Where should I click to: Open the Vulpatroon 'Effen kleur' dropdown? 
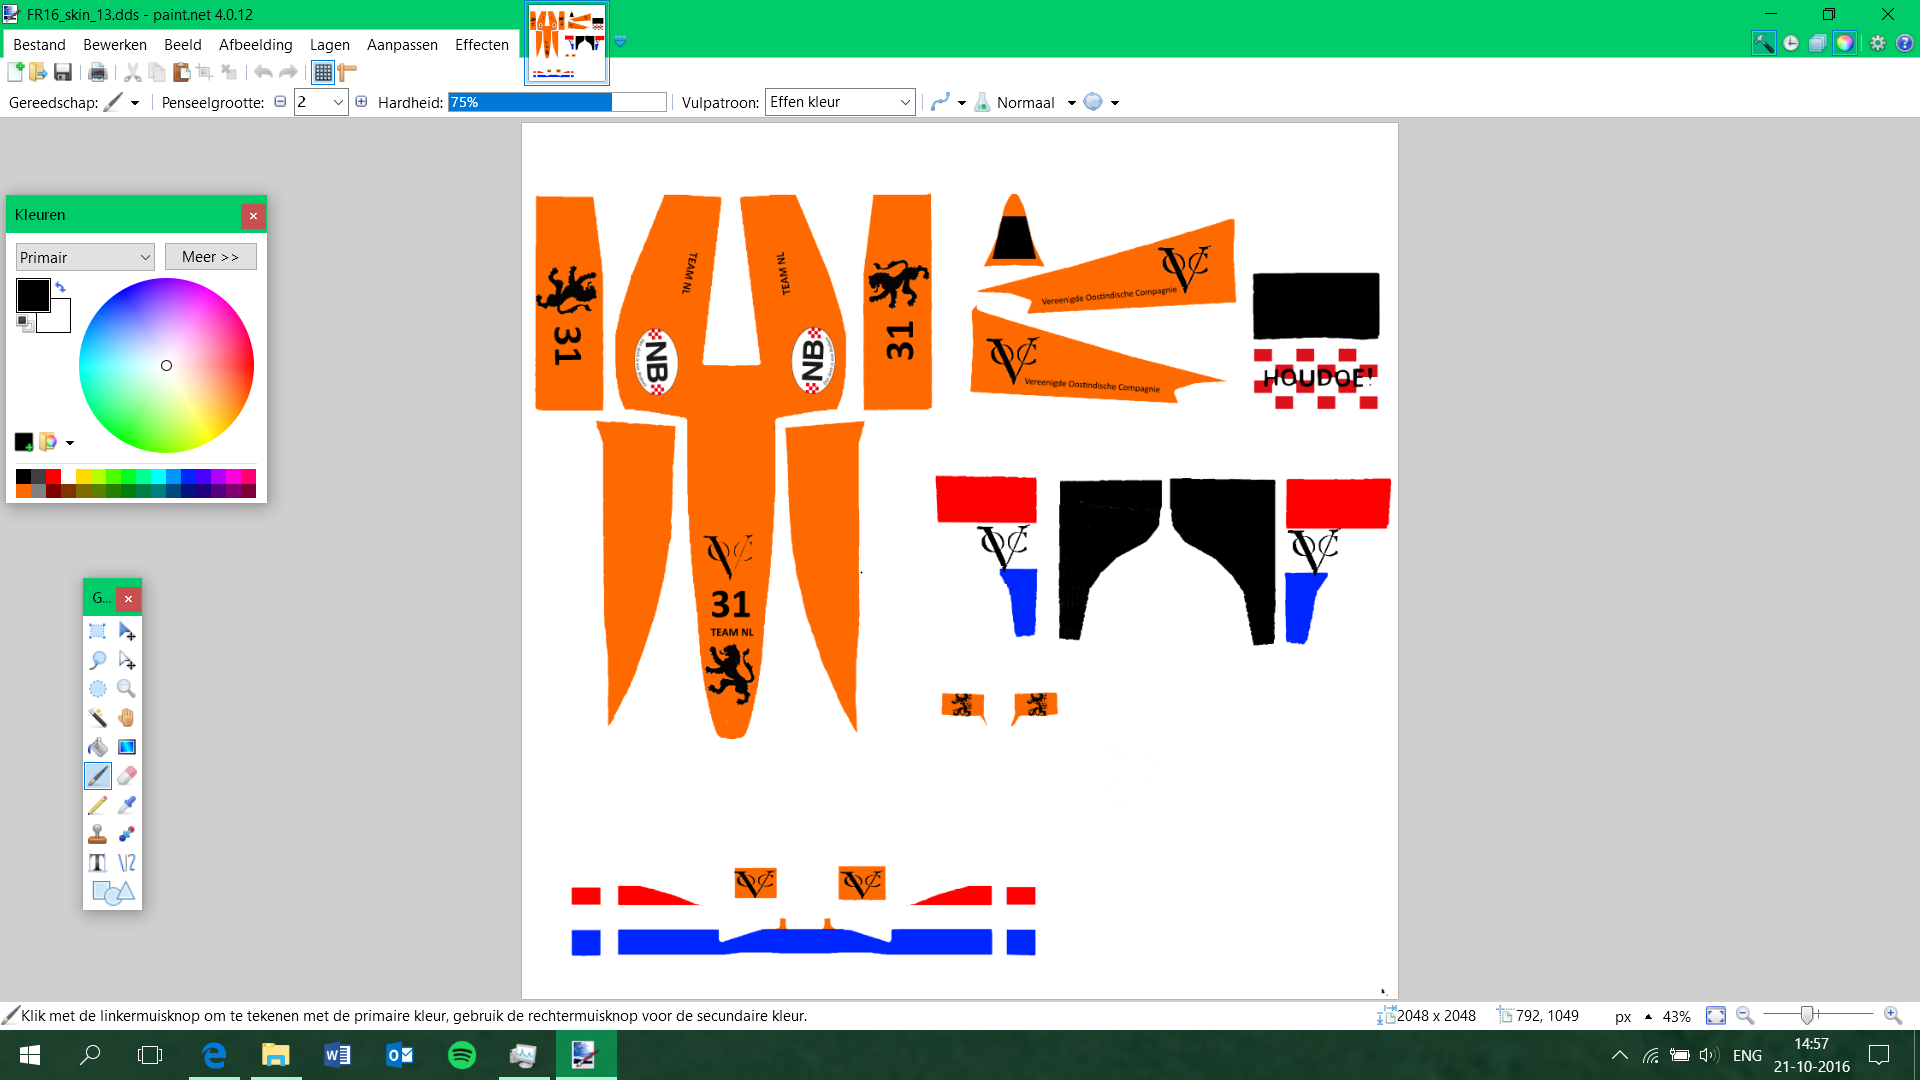click(840, 102)
